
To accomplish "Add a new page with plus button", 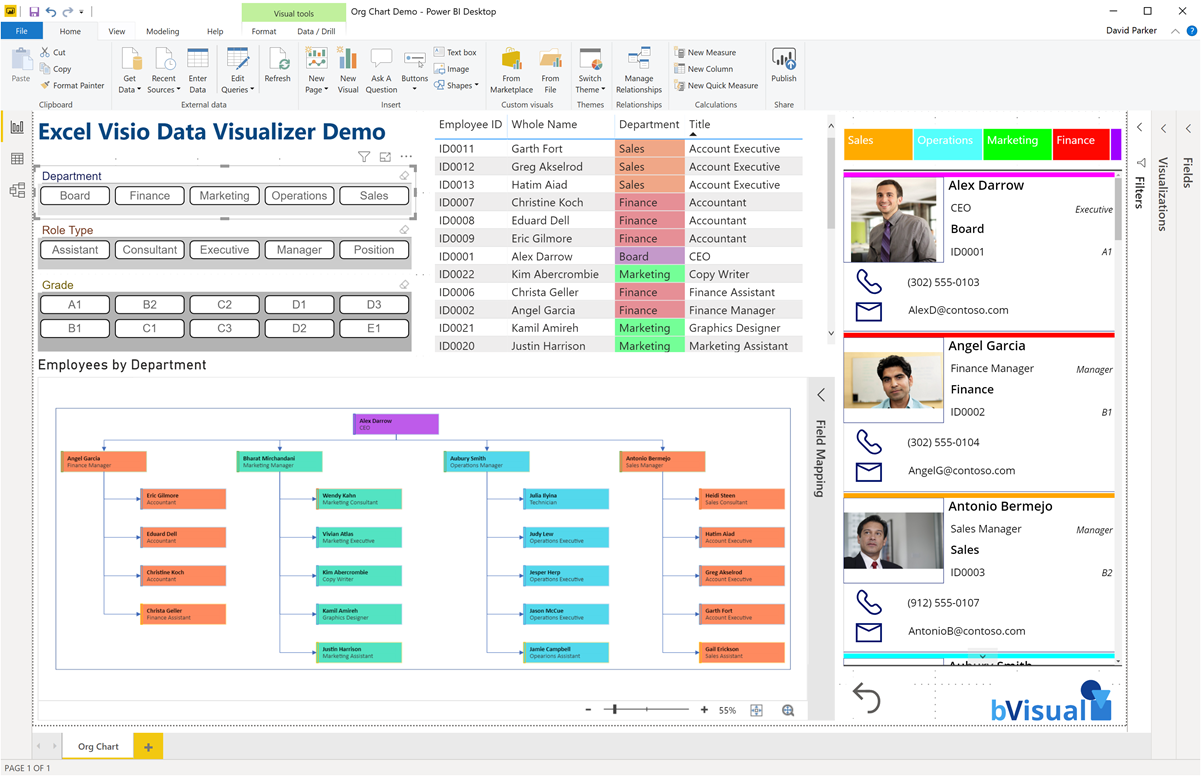I will click(x=148, y=747).
